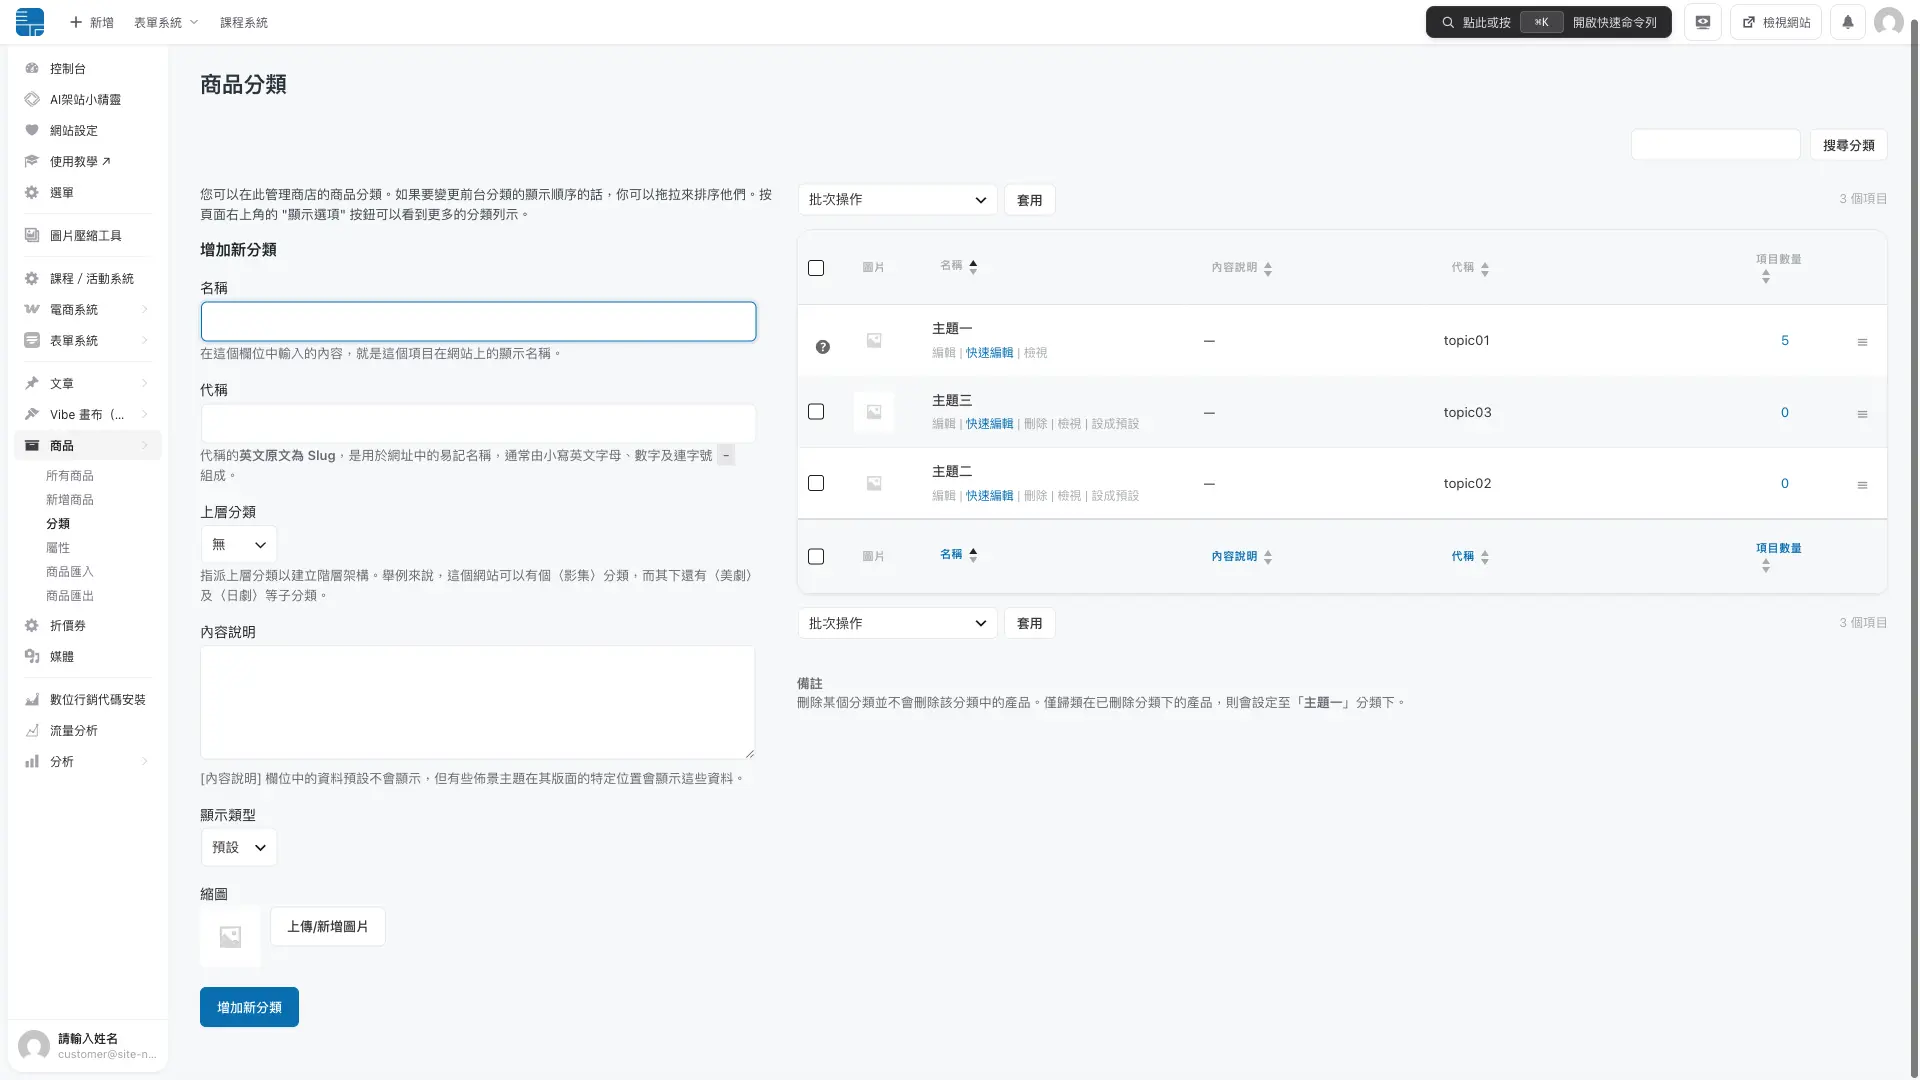Click the Vibe 畫布 icon
This screenshot has height=1080, width=1920.
click(32, 415)
